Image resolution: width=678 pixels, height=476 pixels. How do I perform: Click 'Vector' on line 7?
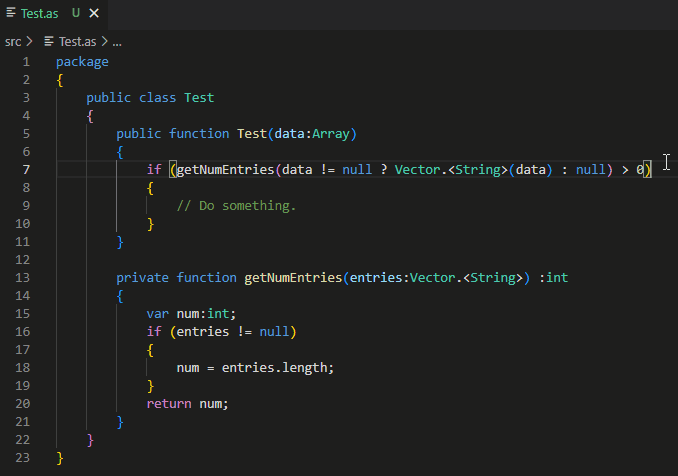[417, 169]
